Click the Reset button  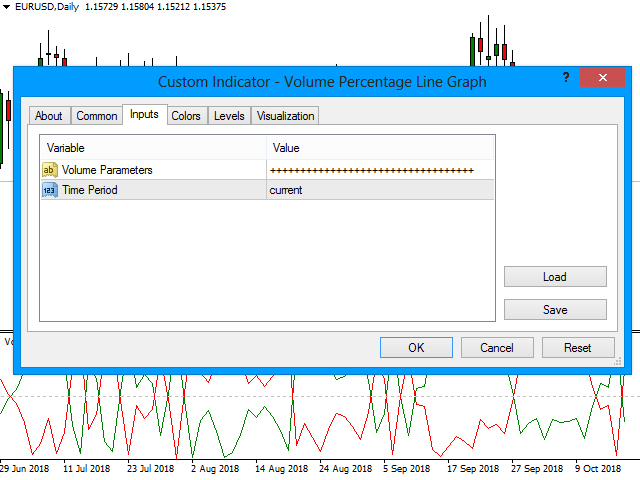click(x=578, y=348)
